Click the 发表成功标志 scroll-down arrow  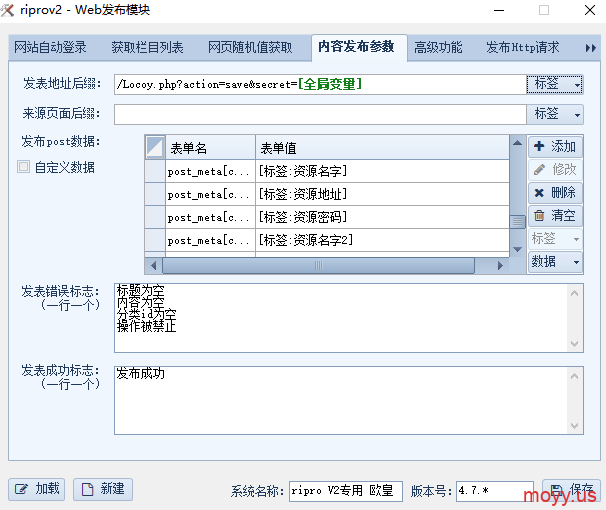pyautogui.click(x=574, y=425)
